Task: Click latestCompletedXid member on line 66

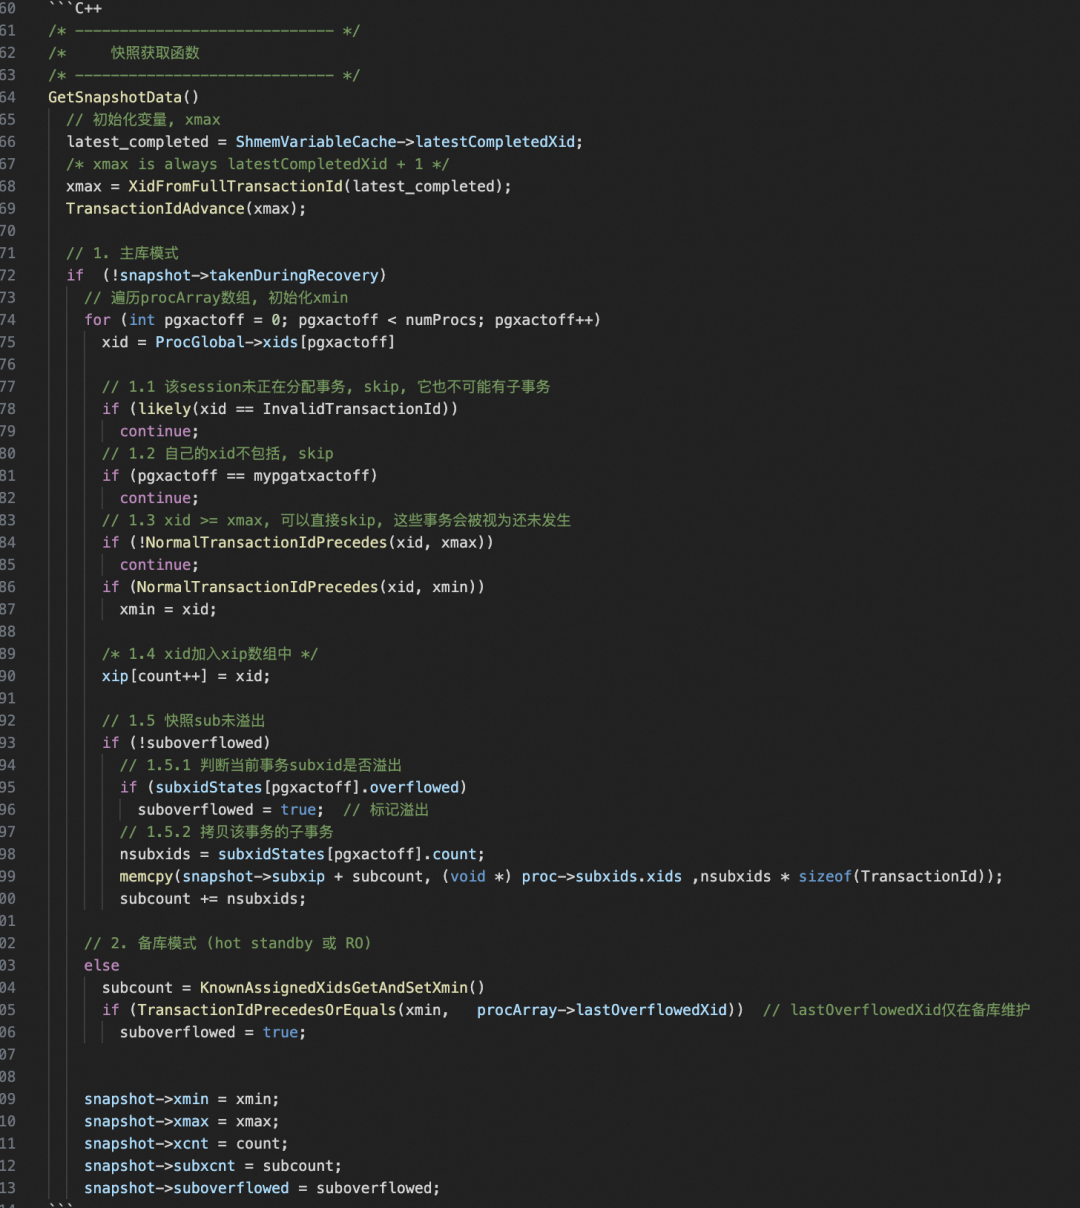Action: coord(497,142)
